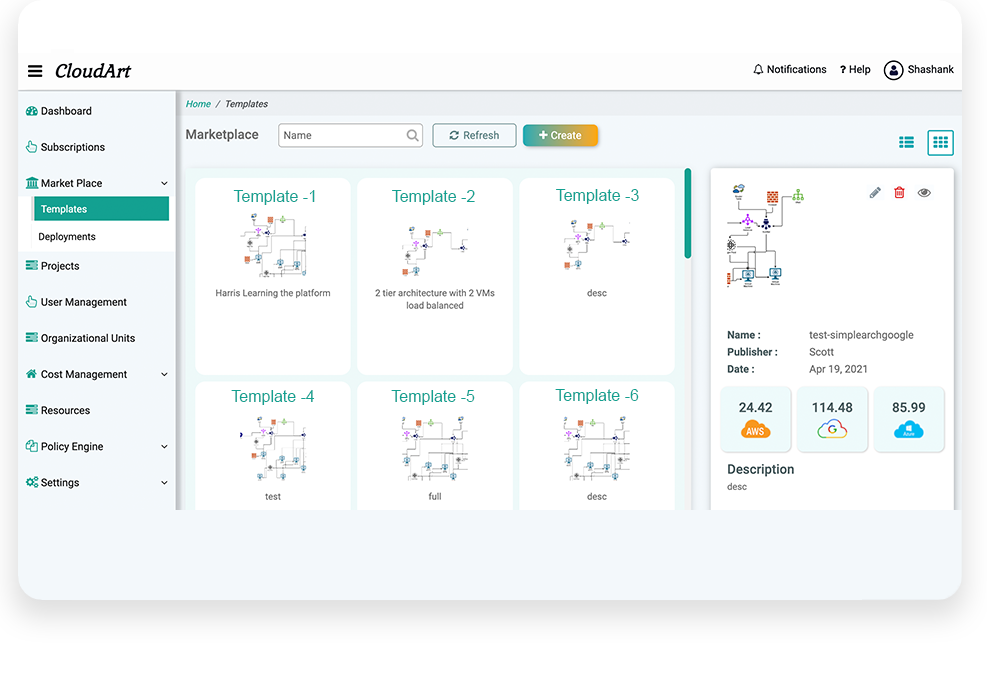Click the template list vertical scrollbar
The image size is (987, 679).
(688, 213)
